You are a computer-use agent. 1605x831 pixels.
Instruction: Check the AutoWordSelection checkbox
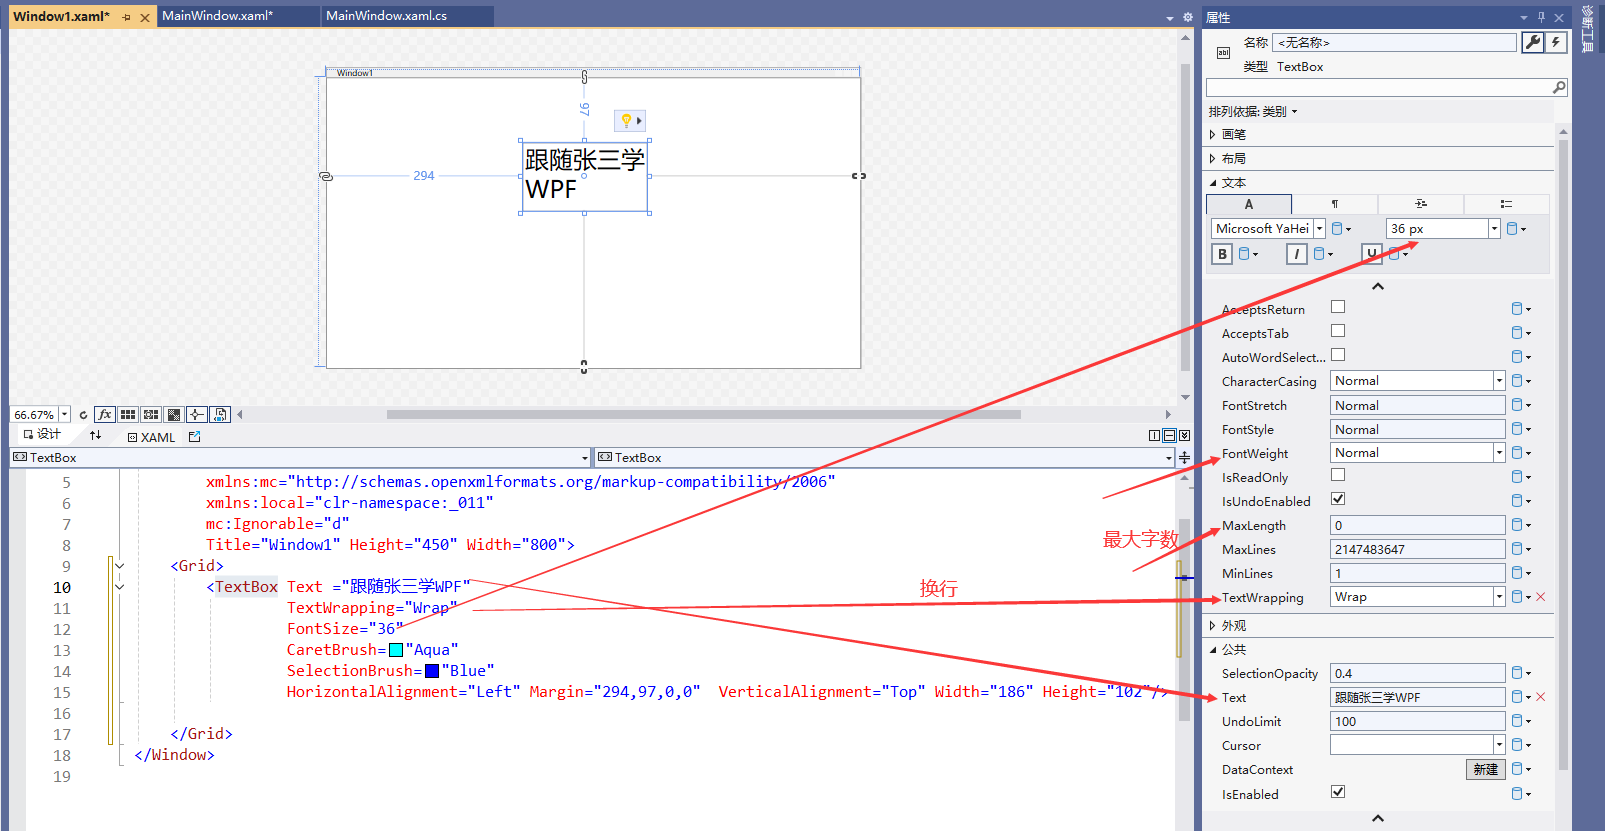click(1338, 355)
